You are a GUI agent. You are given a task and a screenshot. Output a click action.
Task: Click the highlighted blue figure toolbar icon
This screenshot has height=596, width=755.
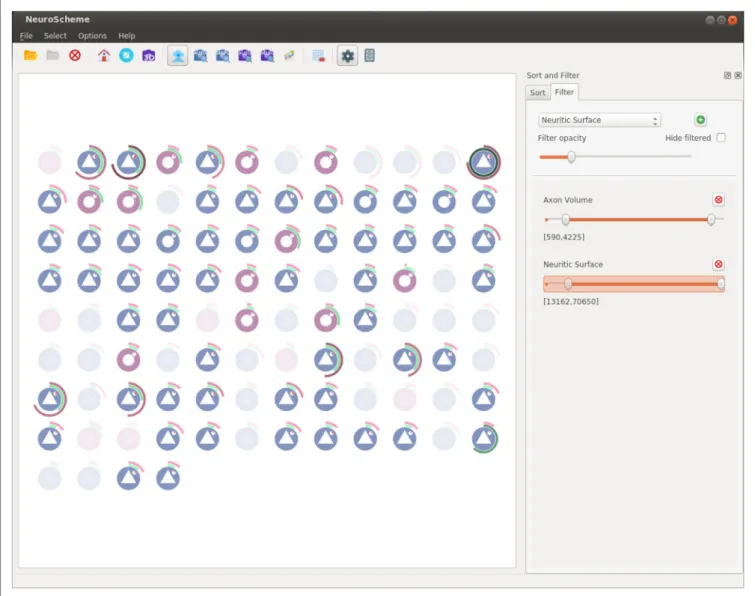point(178,56)
